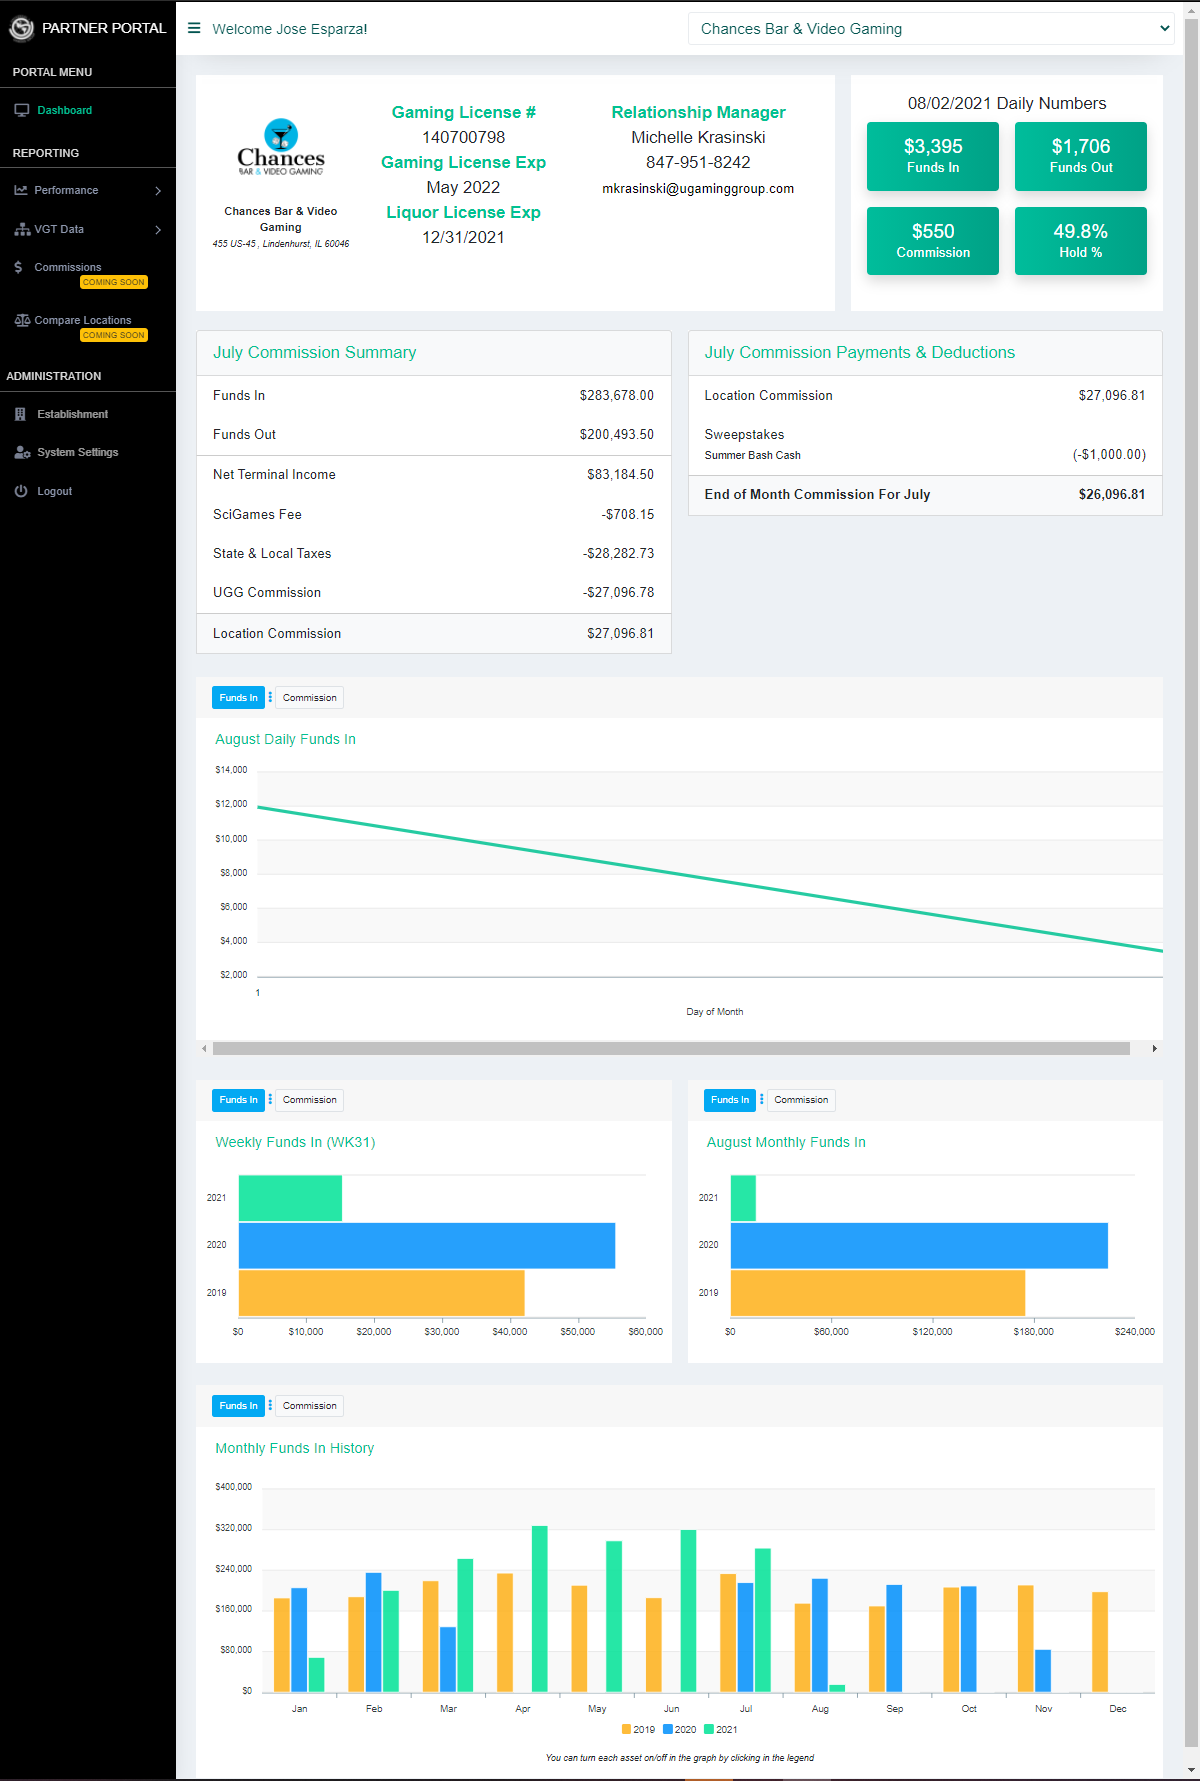Click the Logout power icon
The width and height of the screenshot is (1200, 1781).
pyautogui.click(x=21, y=491)
